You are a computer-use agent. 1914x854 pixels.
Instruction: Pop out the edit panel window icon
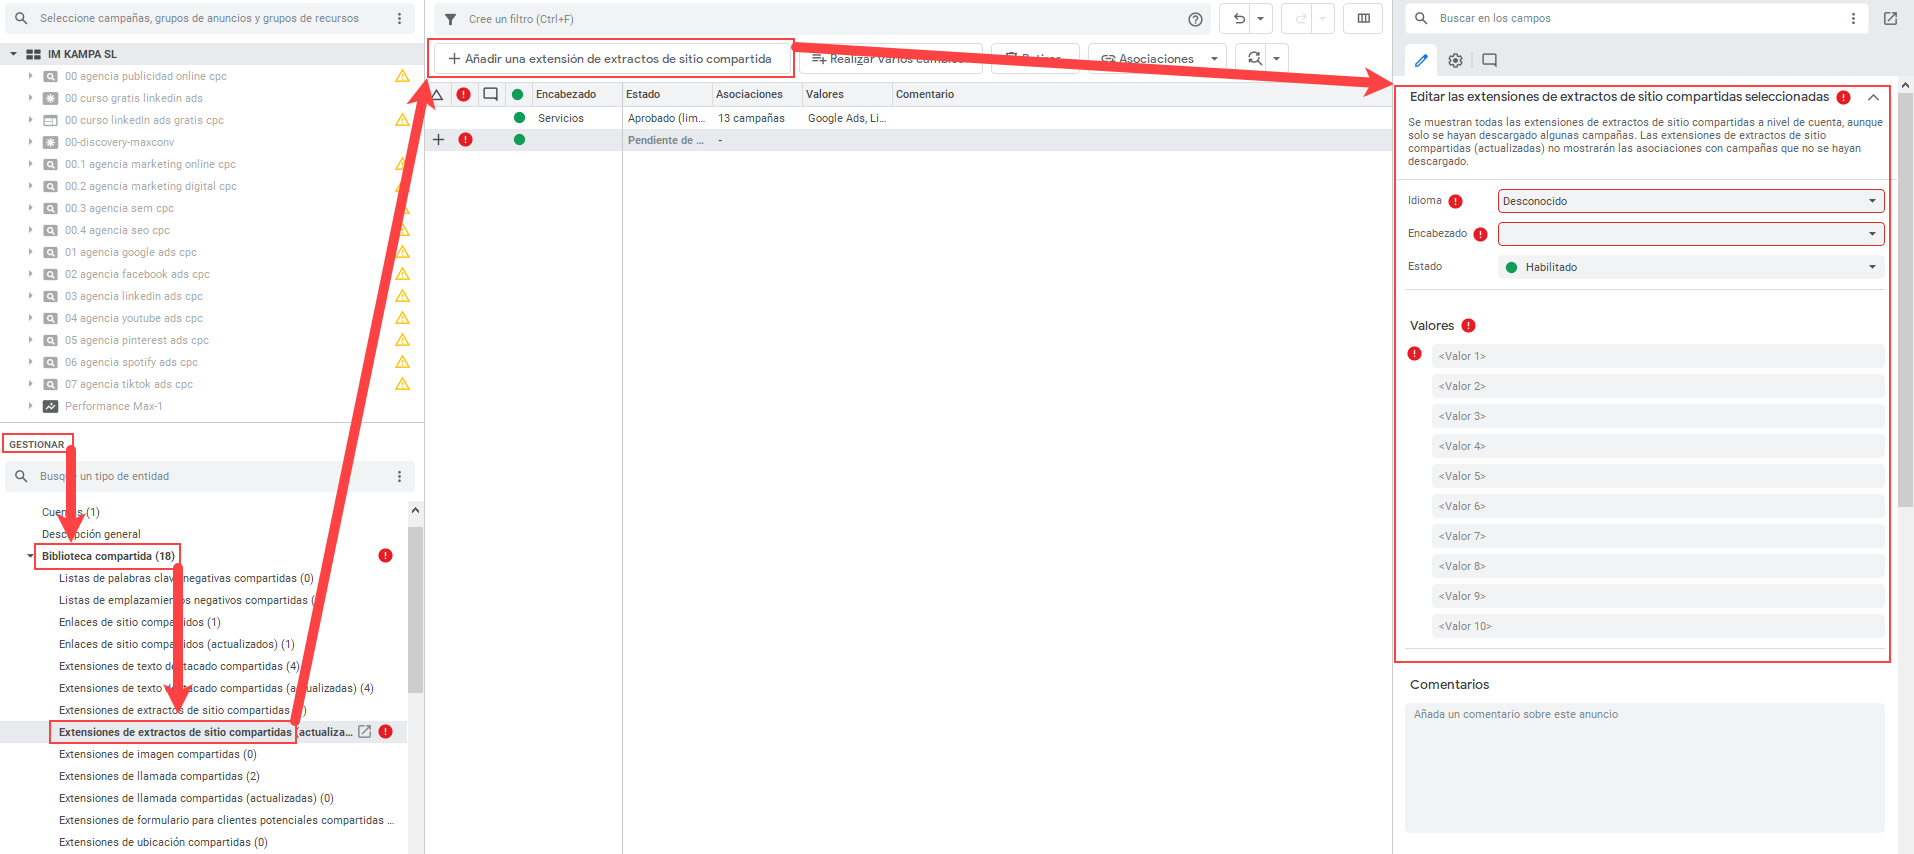[x=1890, y=18]
